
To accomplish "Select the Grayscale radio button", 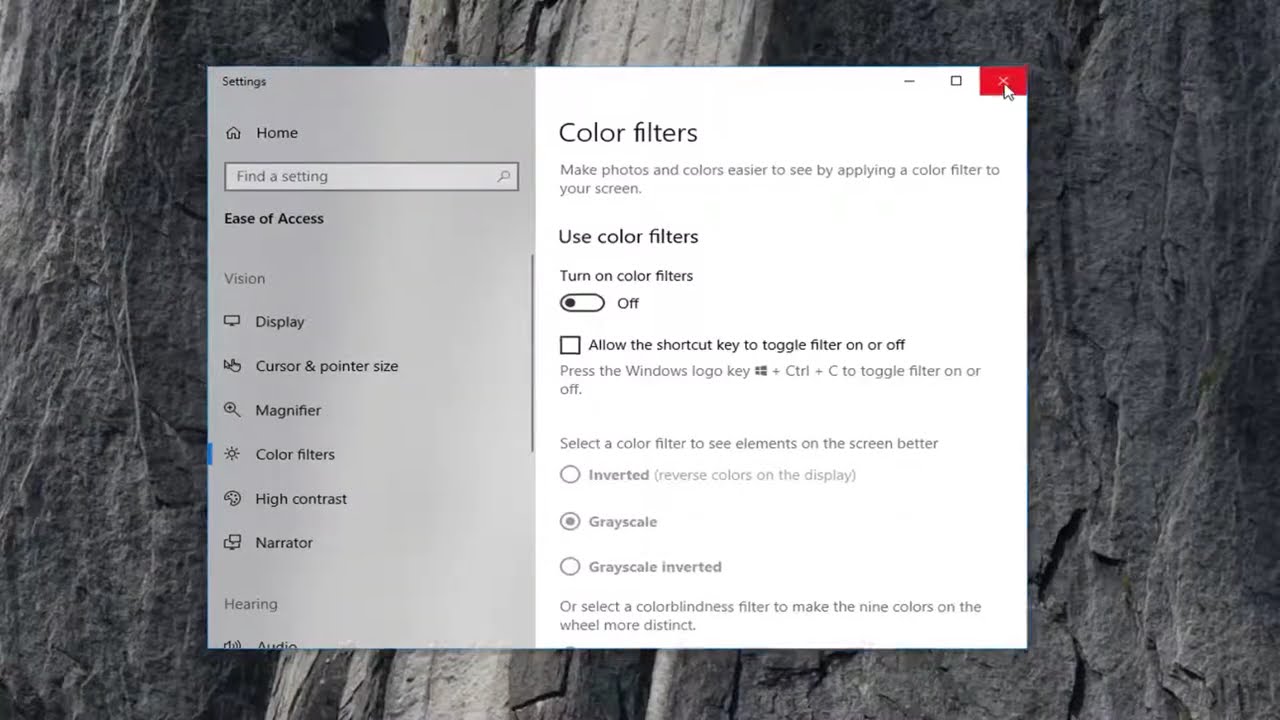I will [570, 521].
